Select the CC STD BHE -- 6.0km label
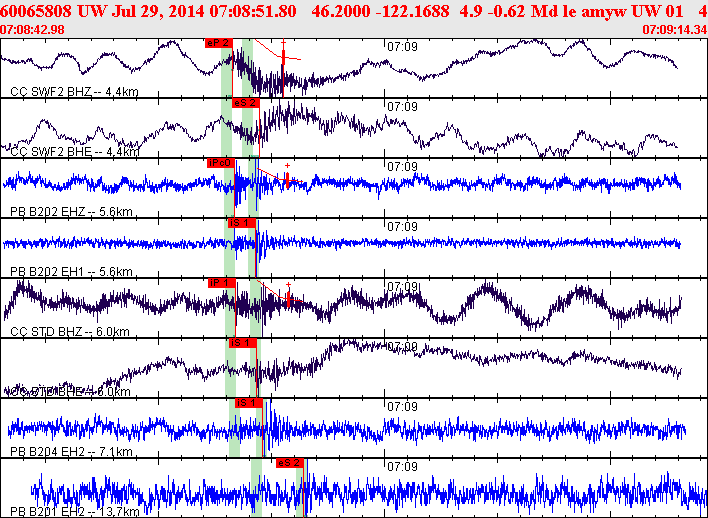The height and width of the screenshot is (518, 708). tap(68, 392)
